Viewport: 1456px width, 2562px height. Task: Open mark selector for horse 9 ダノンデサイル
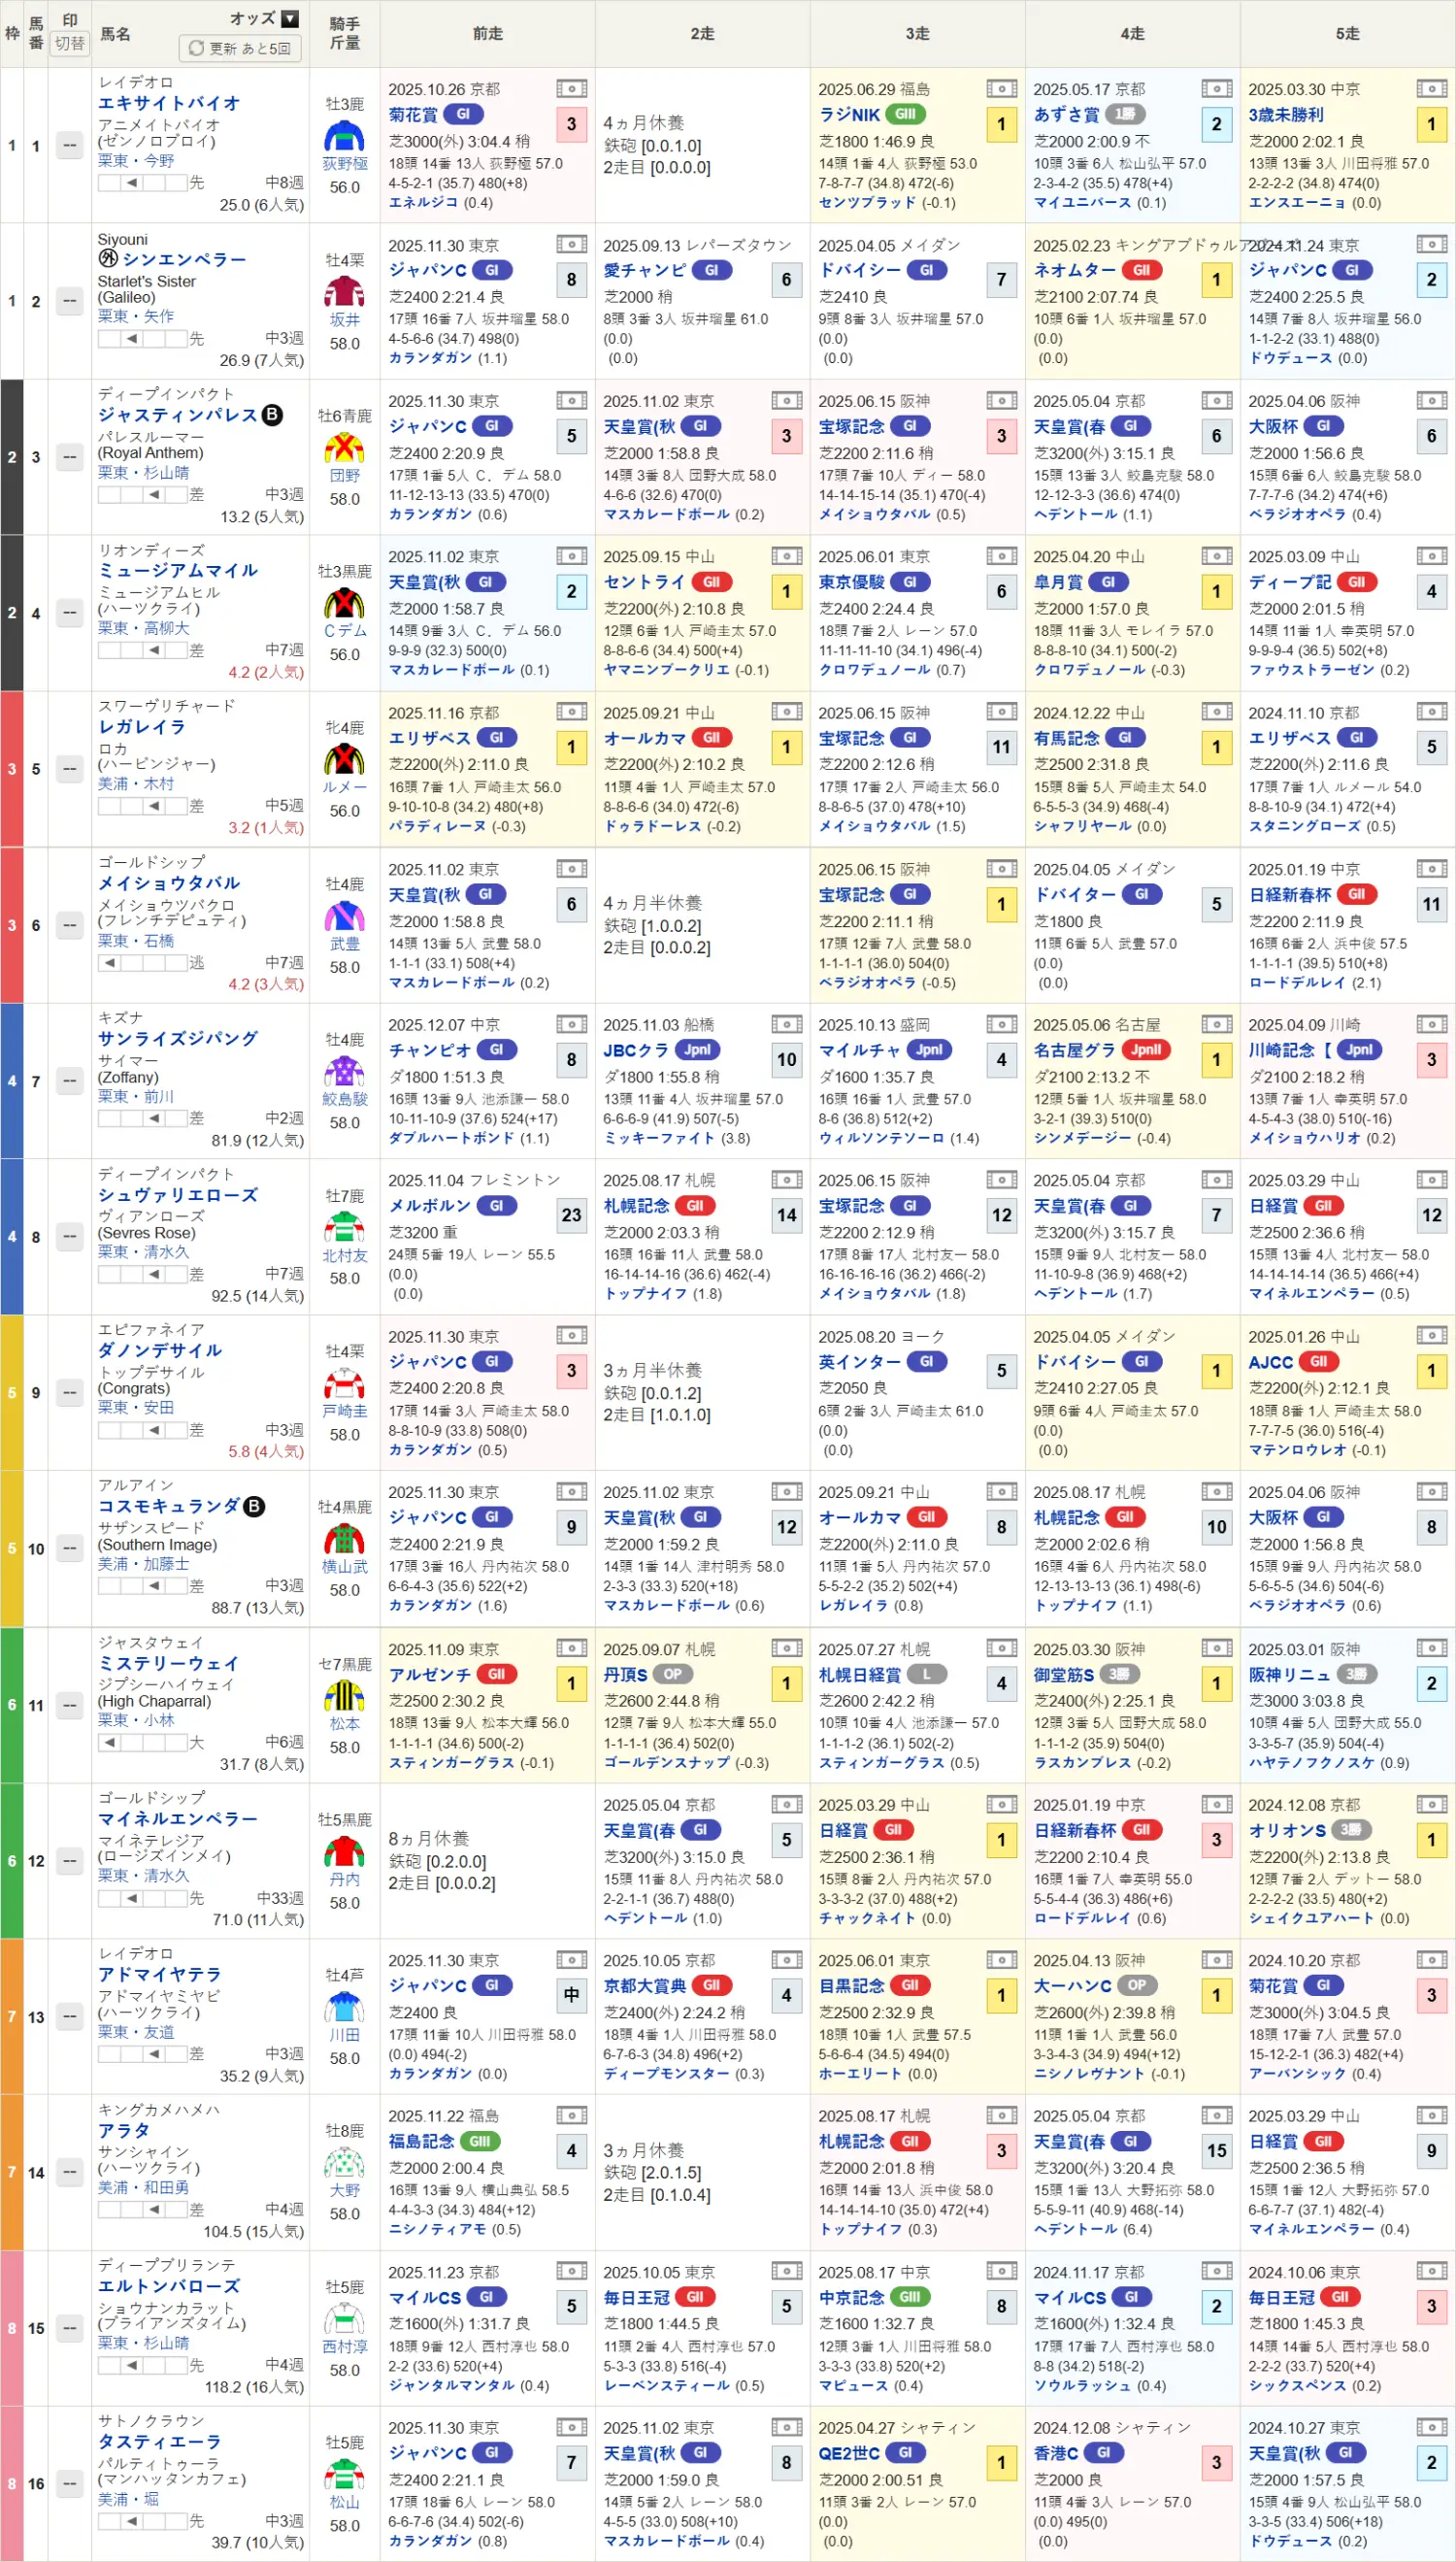[x=69, y=1392]
